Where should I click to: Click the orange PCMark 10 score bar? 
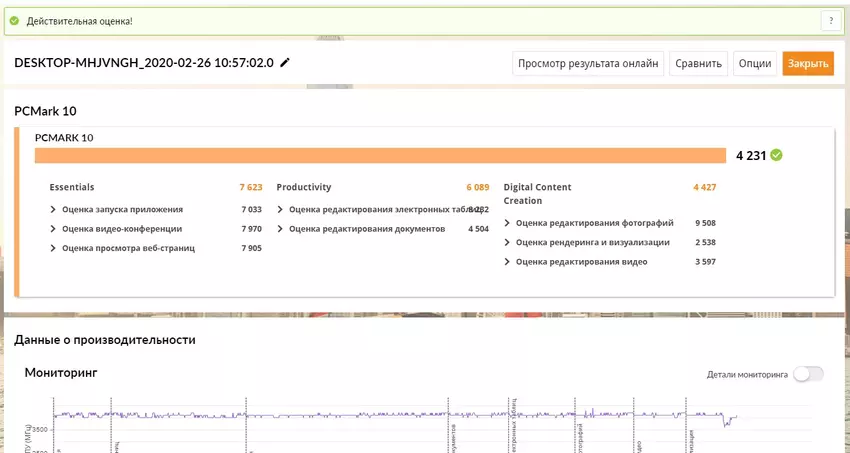click(x=380, y=155)
